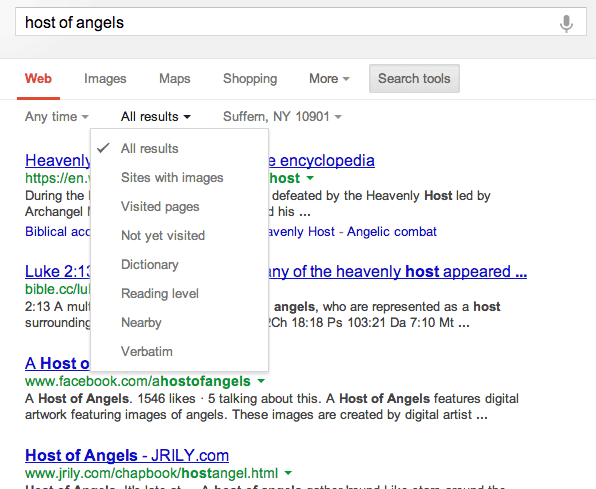Viewport: 596px width, 489px height.
Task: Open the Shopping tab
Action: tap(250, 79)
